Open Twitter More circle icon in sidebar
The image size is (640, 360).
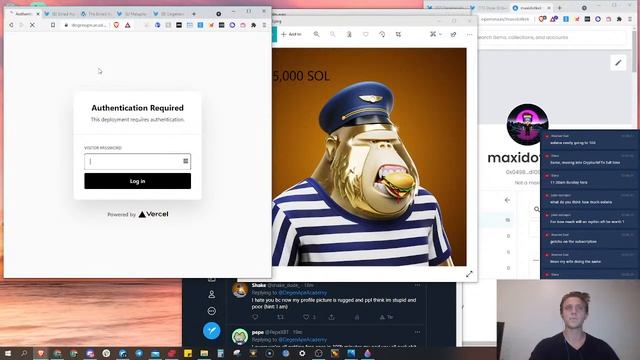(211, 311)
